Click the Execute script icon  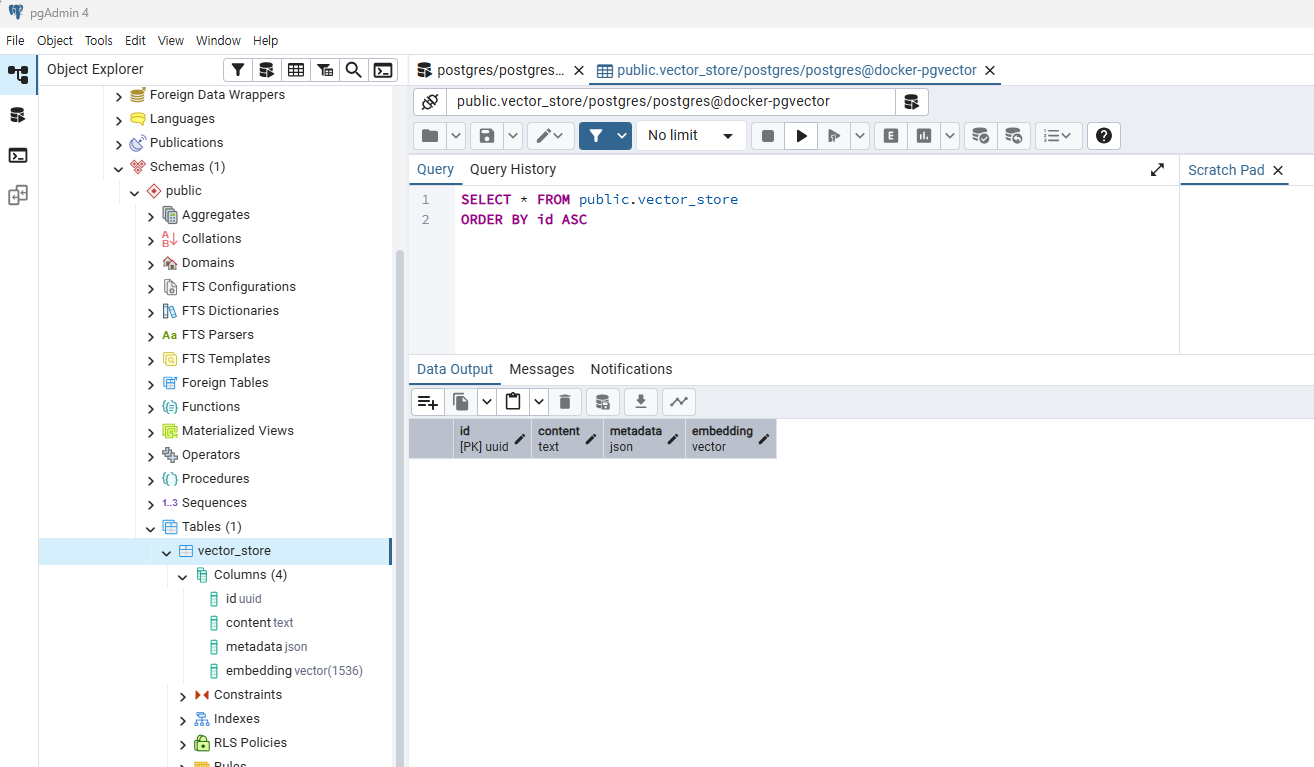pyautogui.click(x=834, y=136)
